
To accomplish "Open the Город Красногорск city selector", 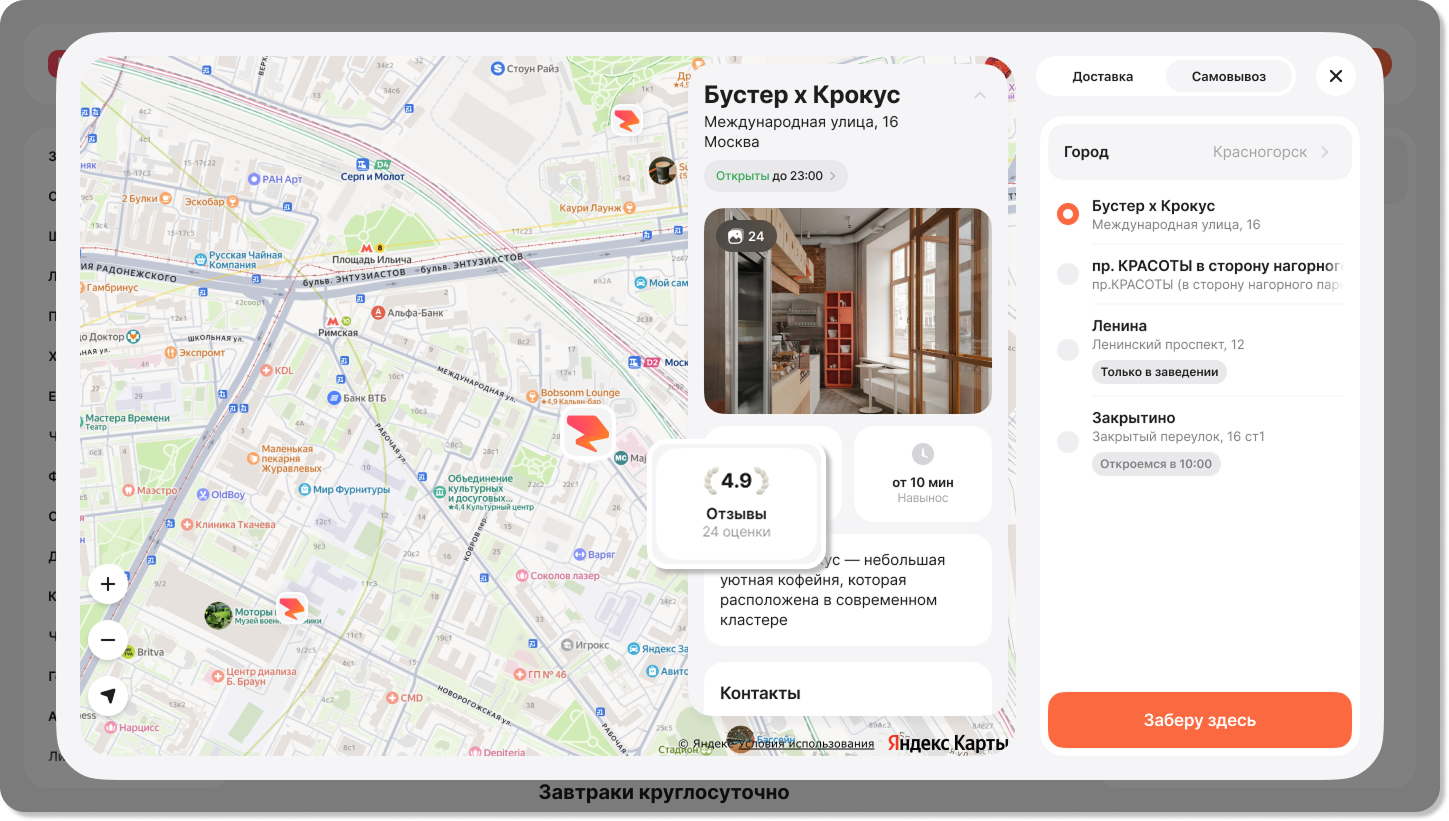I will (x=1199, y=152).
